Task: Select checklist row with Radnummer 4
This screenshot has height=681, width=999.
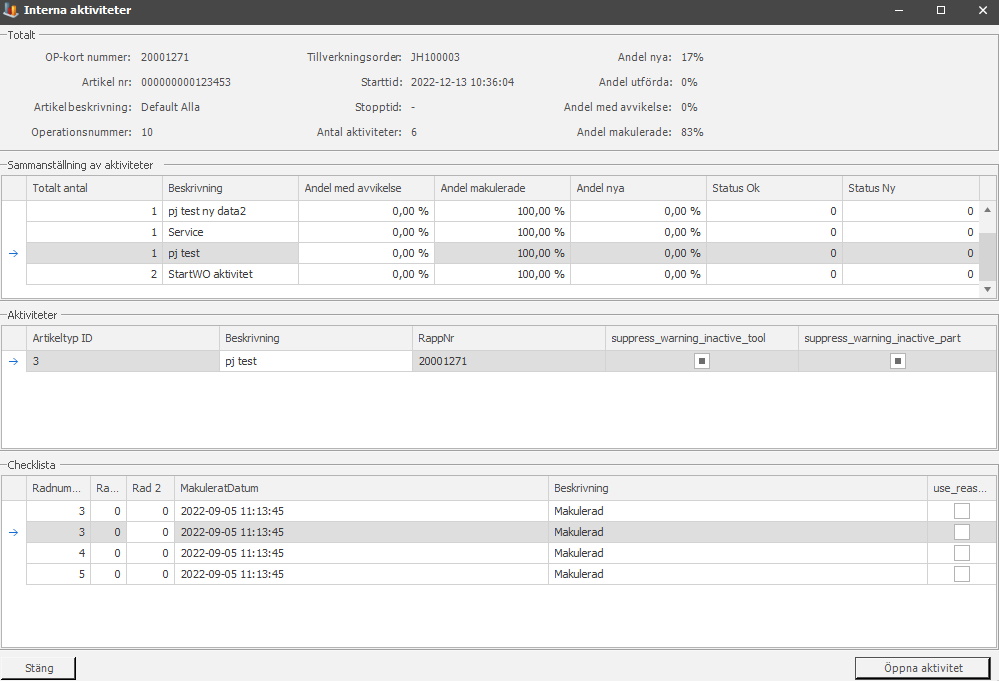Action: click(x=511, y=553)
